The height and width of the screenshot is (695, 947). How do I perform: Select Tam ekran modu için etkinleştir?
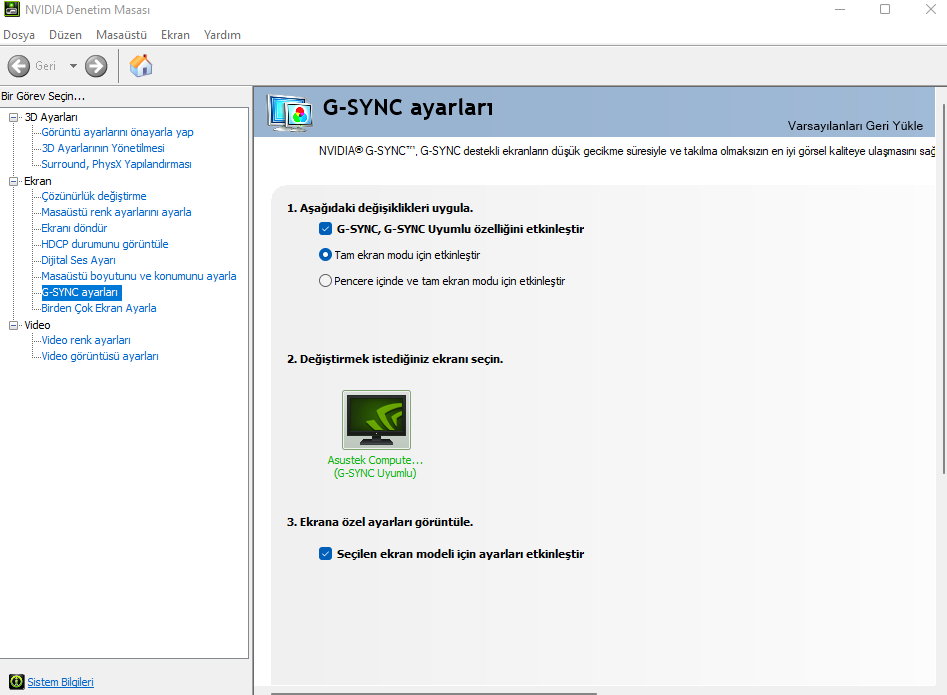point(326,255)
